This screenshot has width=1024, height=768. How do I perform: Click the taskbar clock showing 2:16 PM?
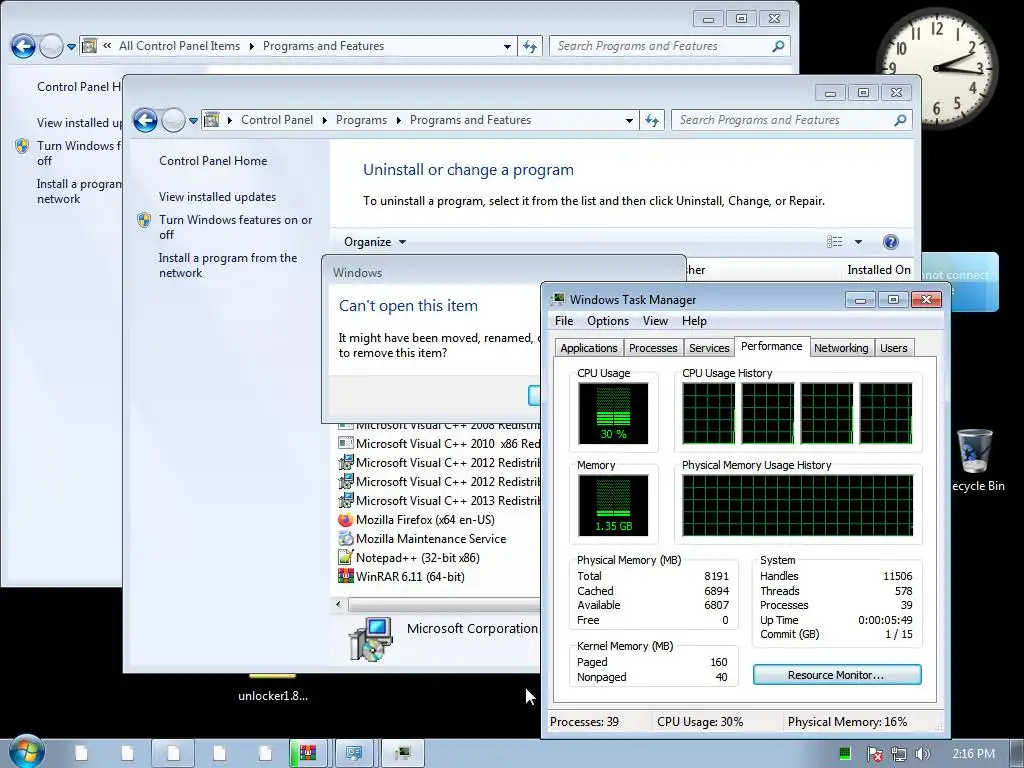[973, 754]
